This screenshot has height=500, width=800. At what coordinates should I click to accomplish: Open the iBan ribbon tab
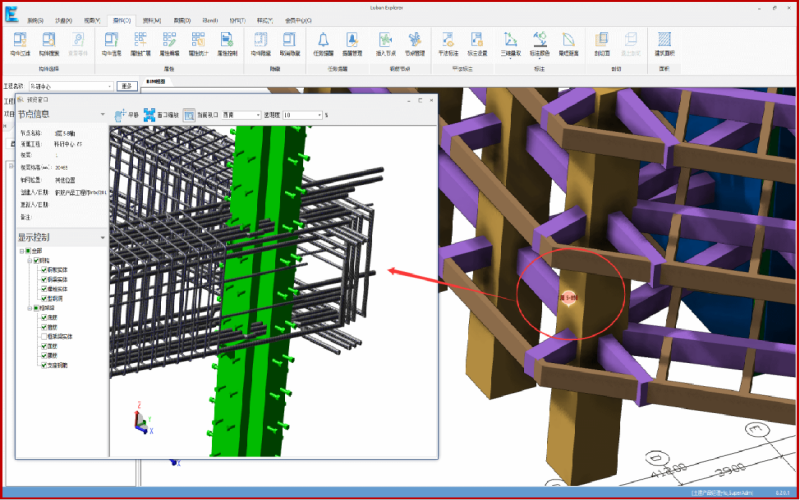(x=210, y=21)
